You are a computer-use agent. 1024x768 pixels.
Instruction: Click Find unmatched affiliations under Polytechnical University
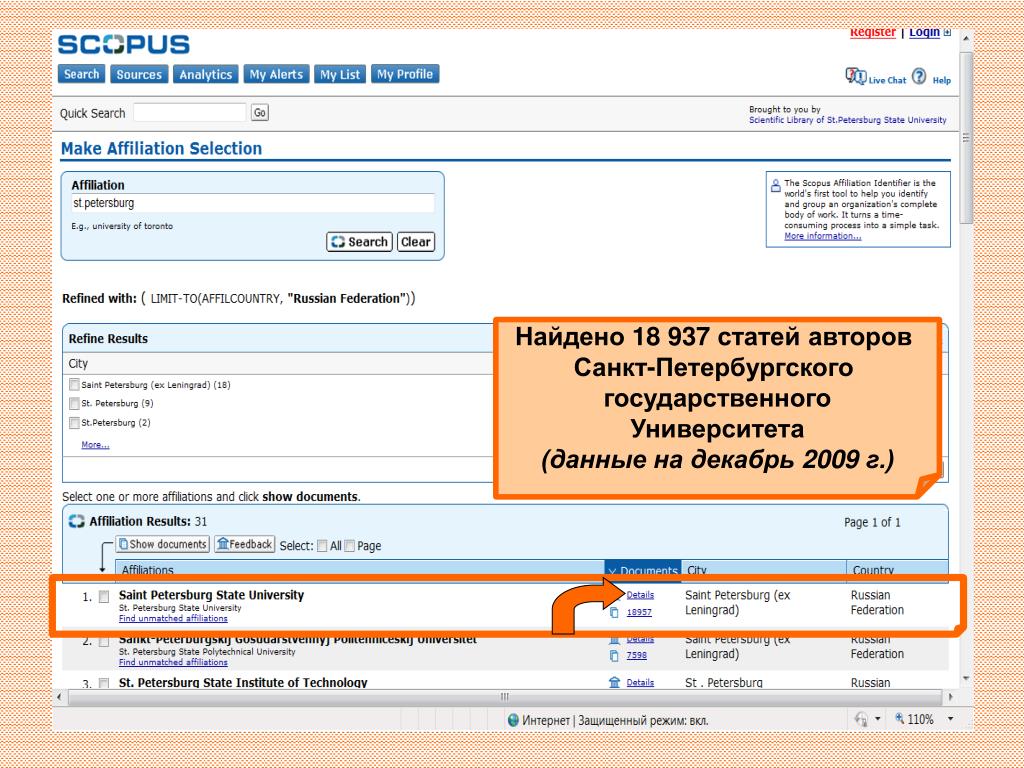click(x=173, y=662)
